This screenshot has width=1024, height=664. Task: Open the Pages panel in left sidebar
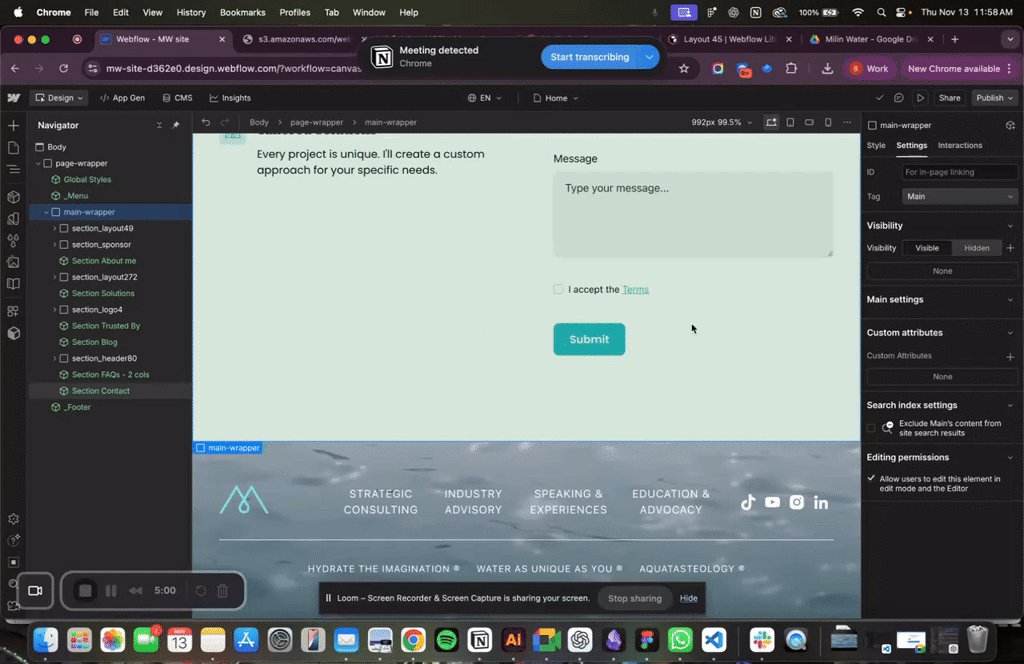(x=13, y=148)
